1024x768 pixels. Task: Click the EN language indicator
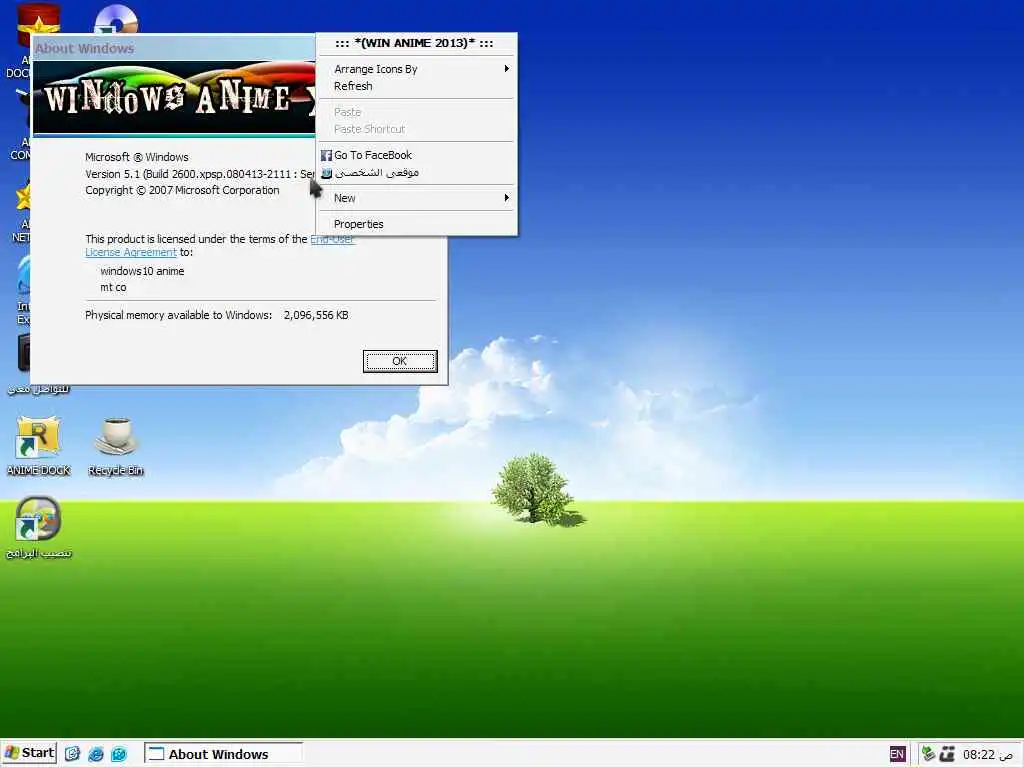(897, 754)
